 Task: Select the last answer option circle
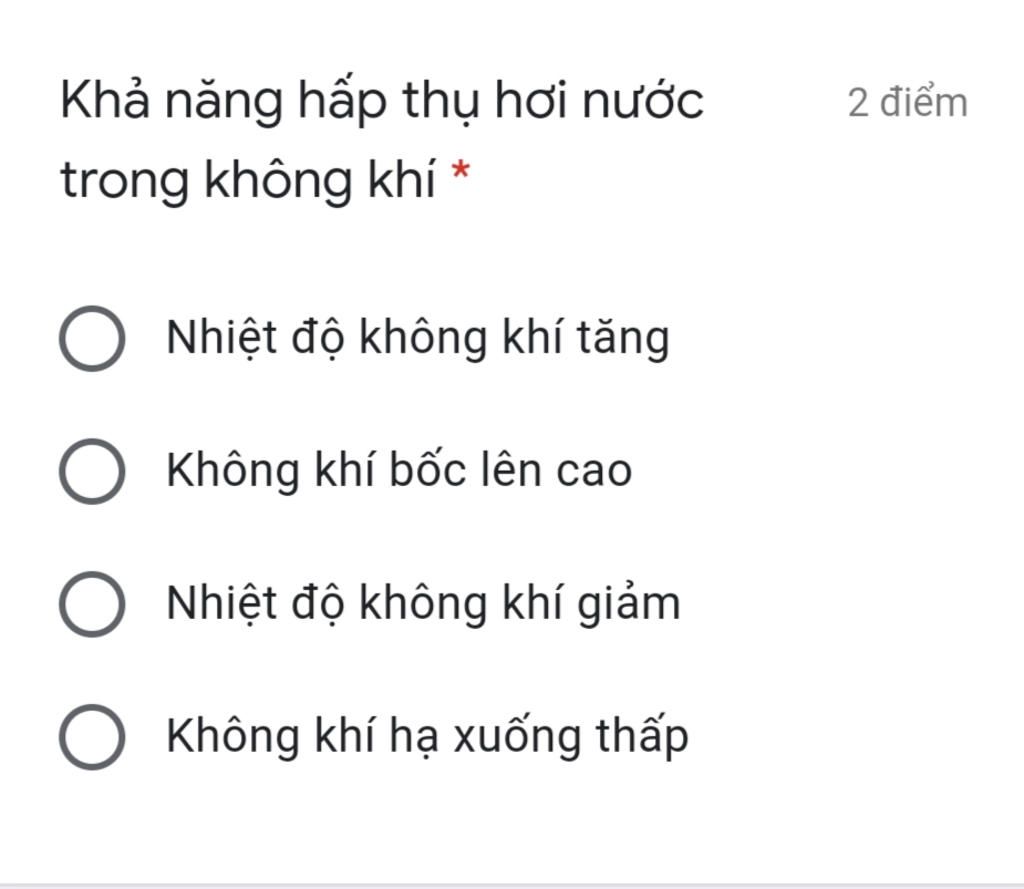click(92, 737)
